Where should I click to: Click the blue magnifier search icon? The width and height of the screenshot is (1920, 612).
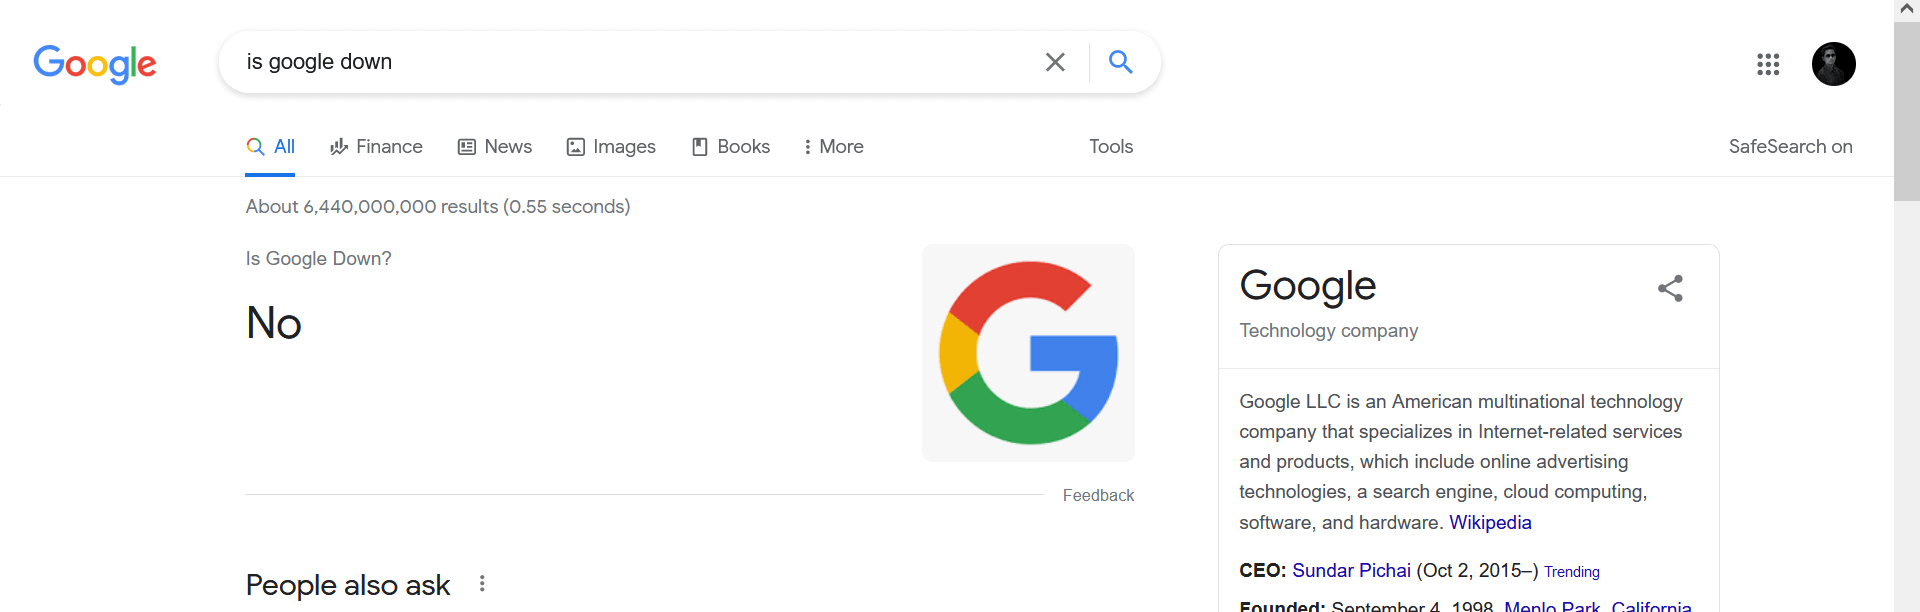point(1121,62)
